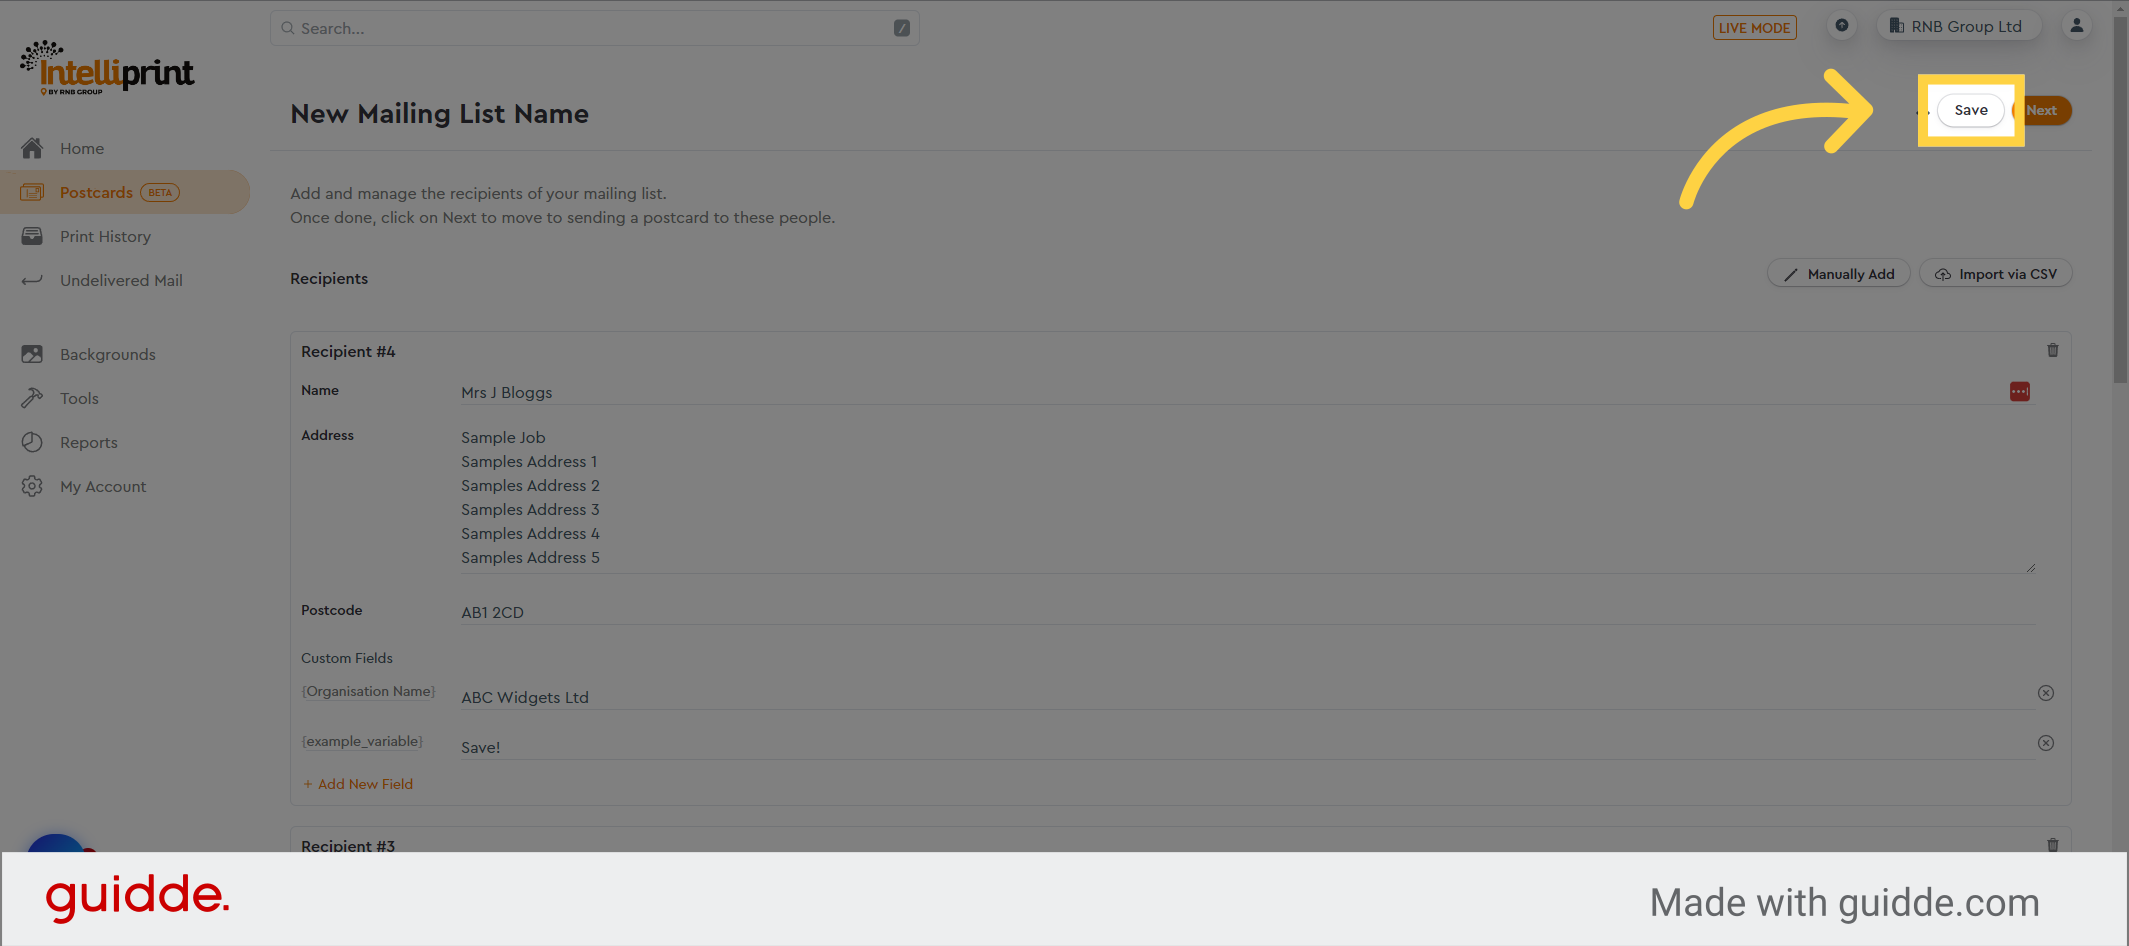Open the RNB Group Ltd organisation selector

pos(1958,27)
